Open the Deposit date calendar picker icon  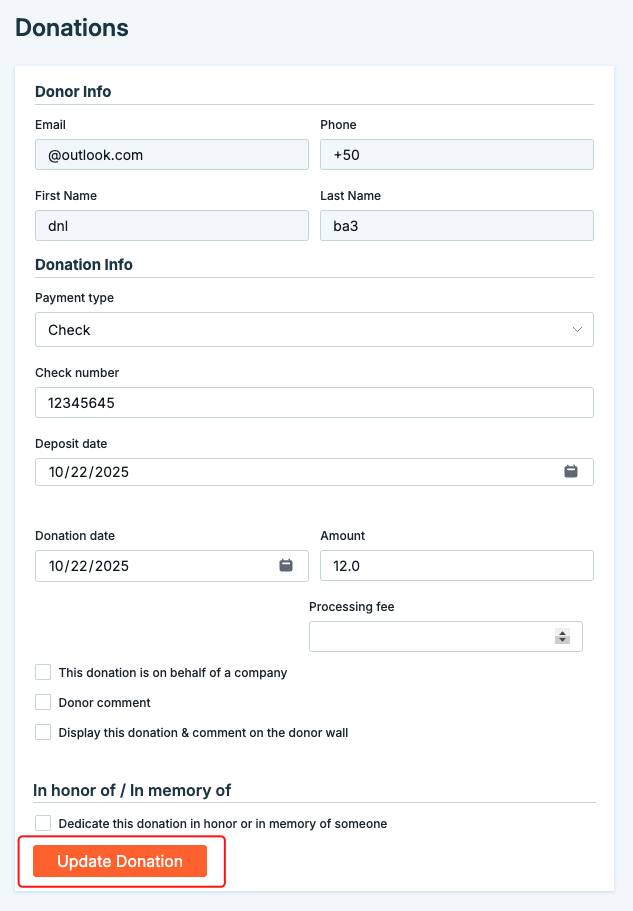[x=571, y=471]
